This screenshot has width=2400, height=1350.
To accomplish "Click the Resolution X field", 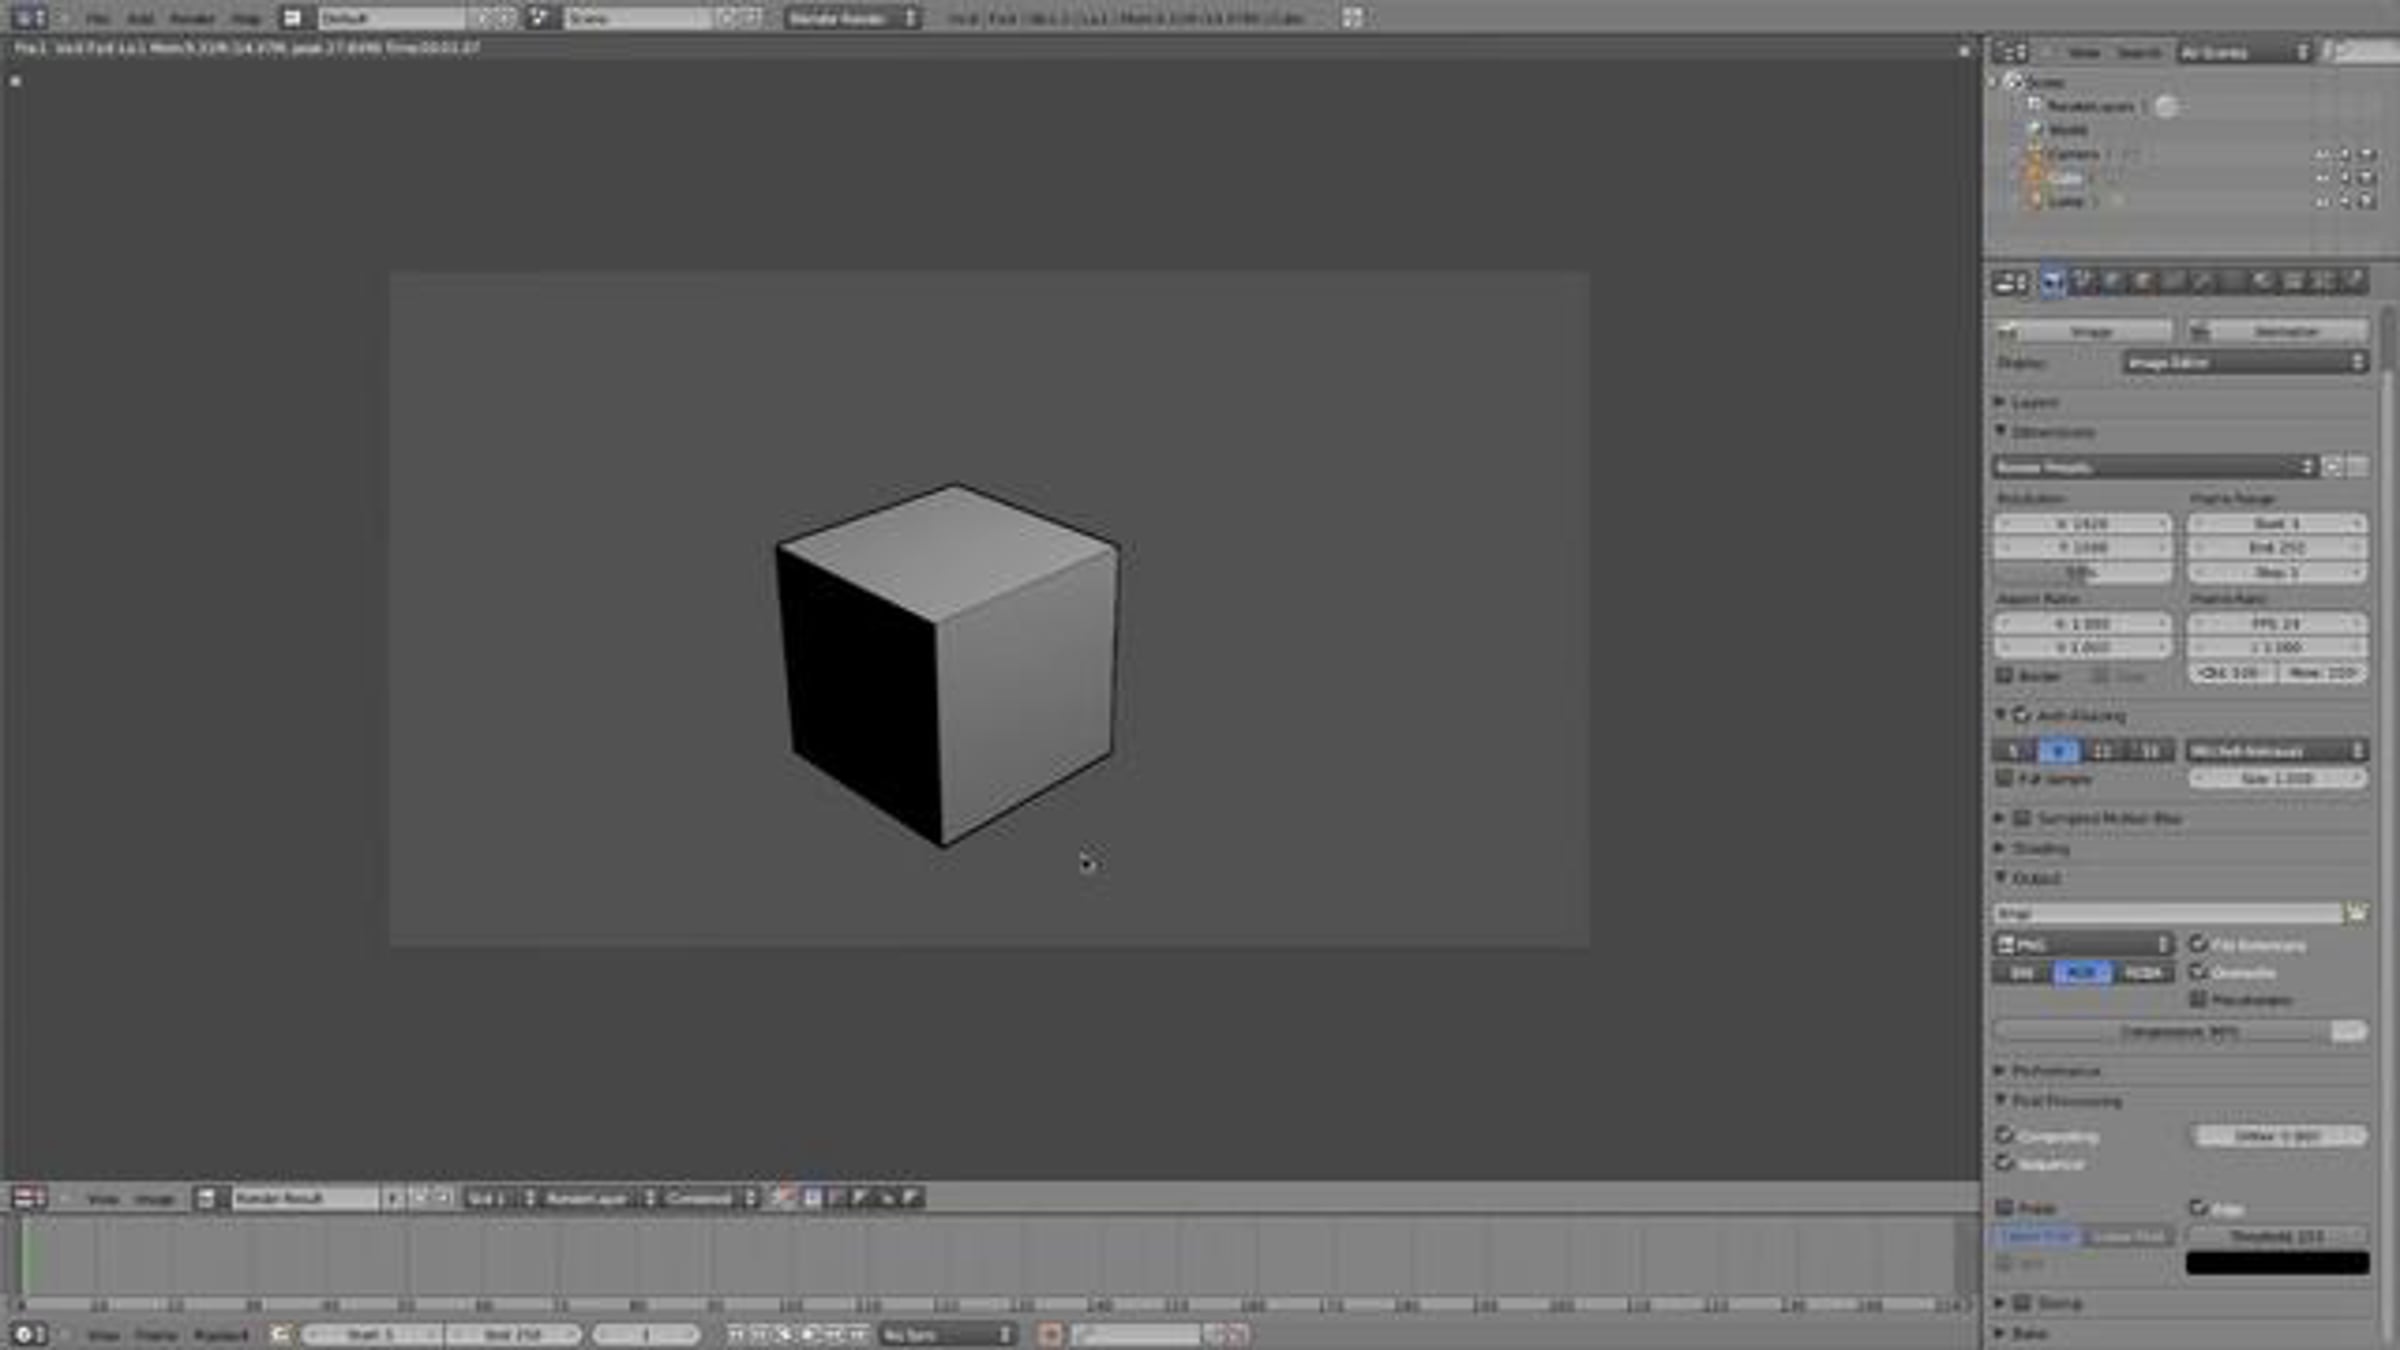I will [2083, 523].
